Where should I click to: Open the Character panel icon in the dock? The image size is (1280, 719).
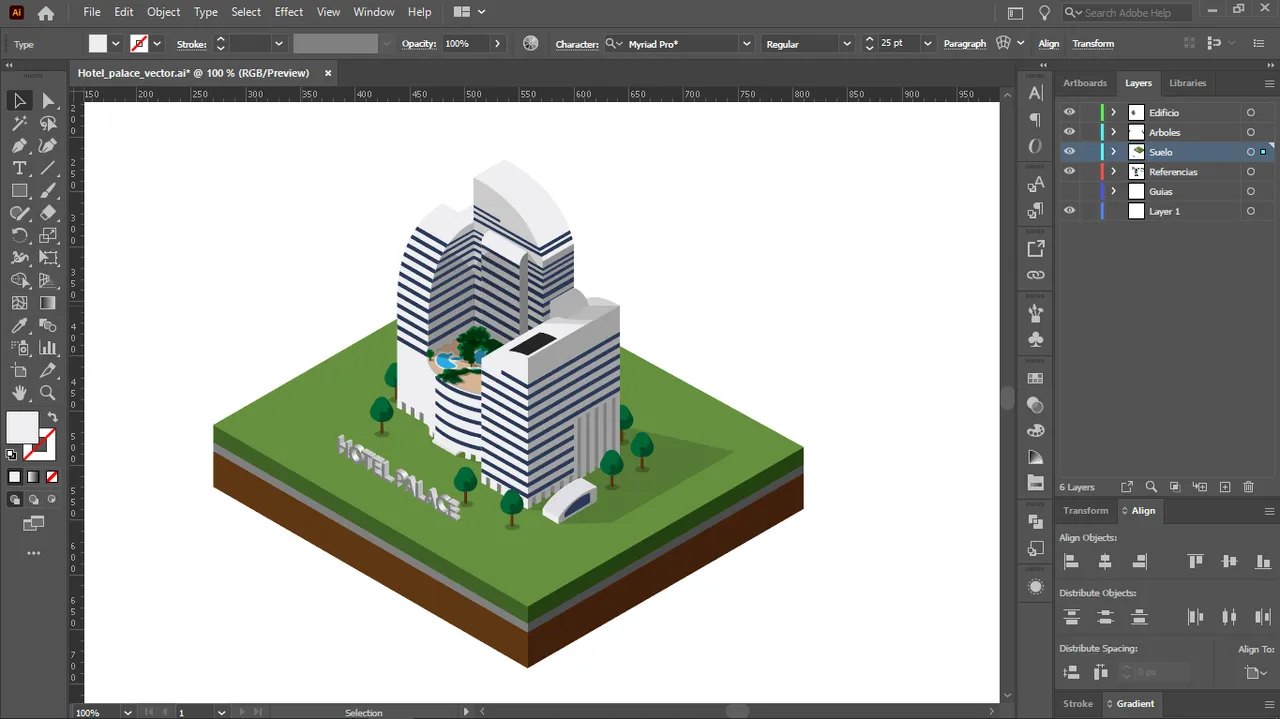(x=1036, y=93)
